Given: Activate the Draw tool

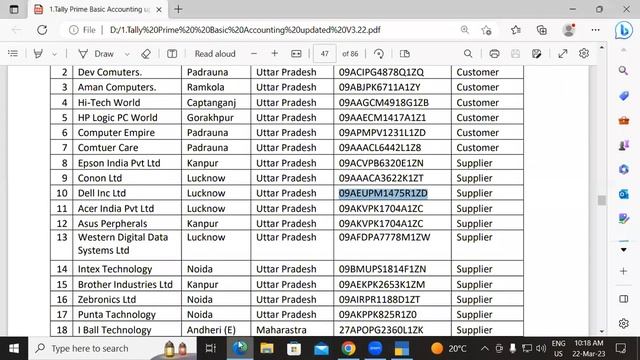Looking at the screenshot, I should [x=96, y=53].
